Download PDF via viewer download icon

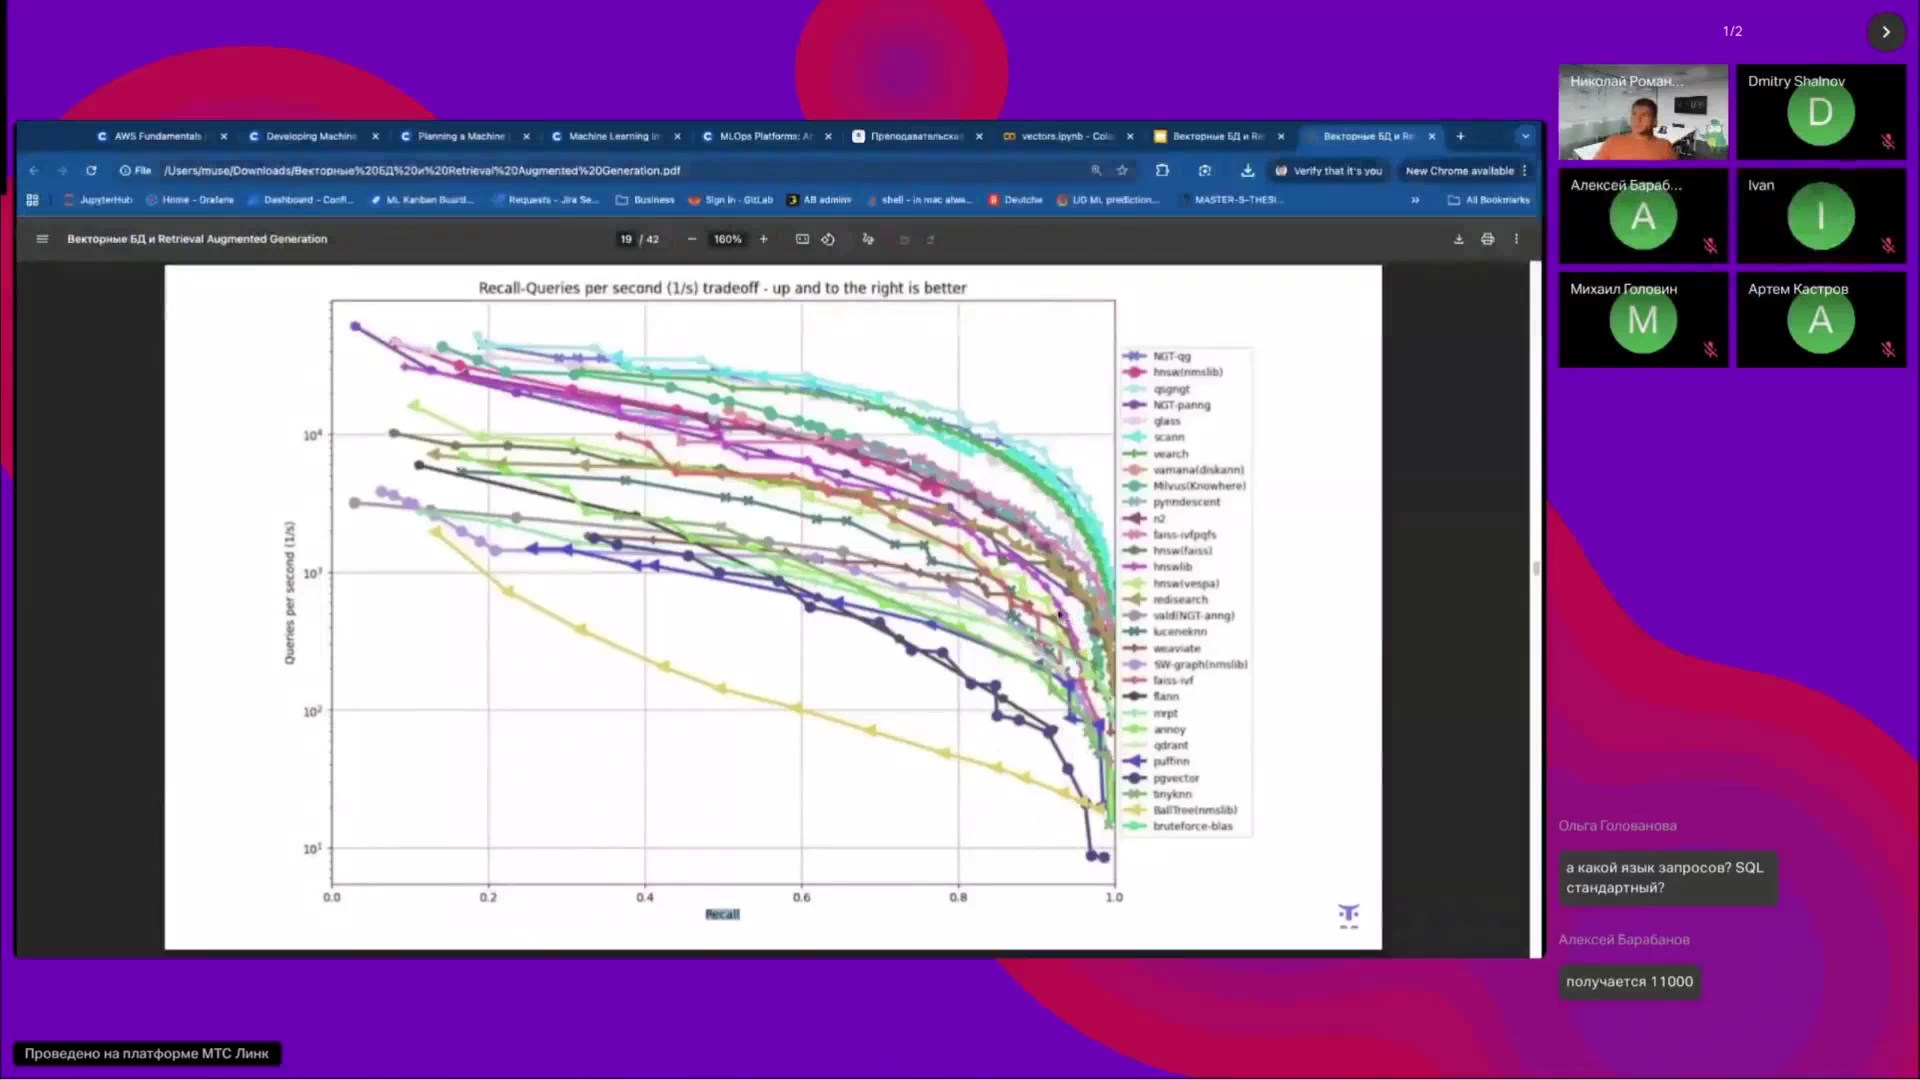click(x=1459, y=239)
